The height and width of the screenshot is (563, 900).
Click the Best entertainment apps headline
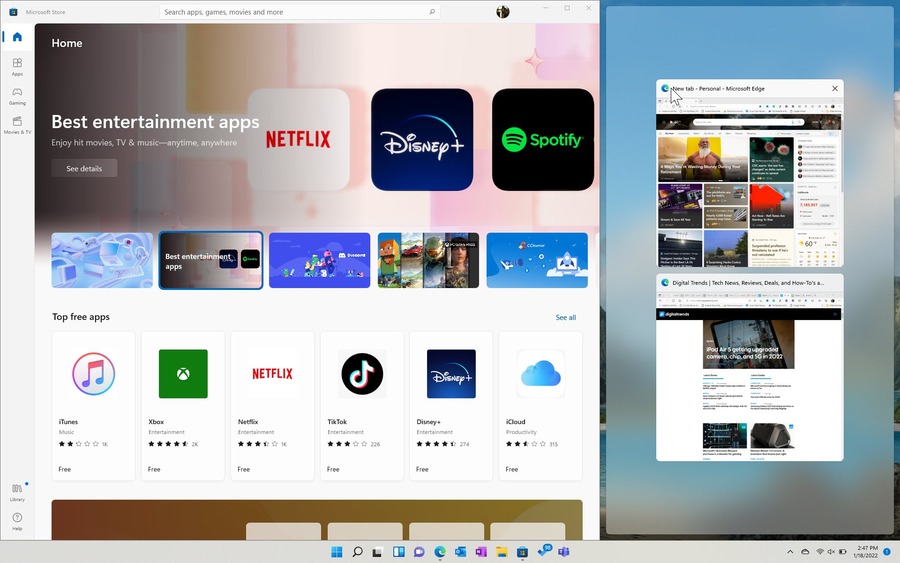(155, 122)
